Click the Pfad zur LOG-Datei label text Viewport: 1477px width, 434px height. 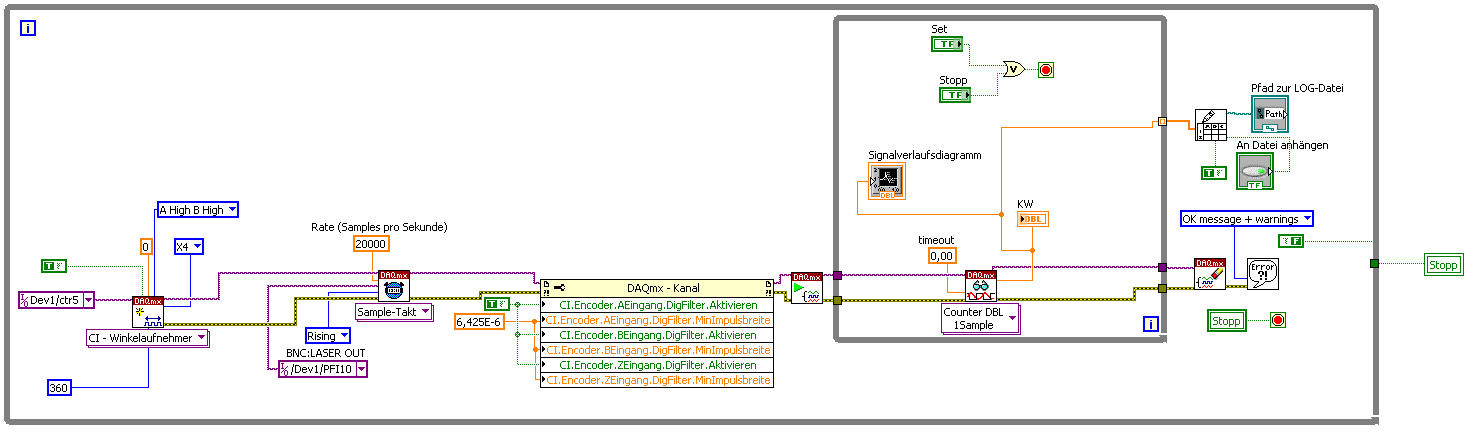pos(1297,89)
